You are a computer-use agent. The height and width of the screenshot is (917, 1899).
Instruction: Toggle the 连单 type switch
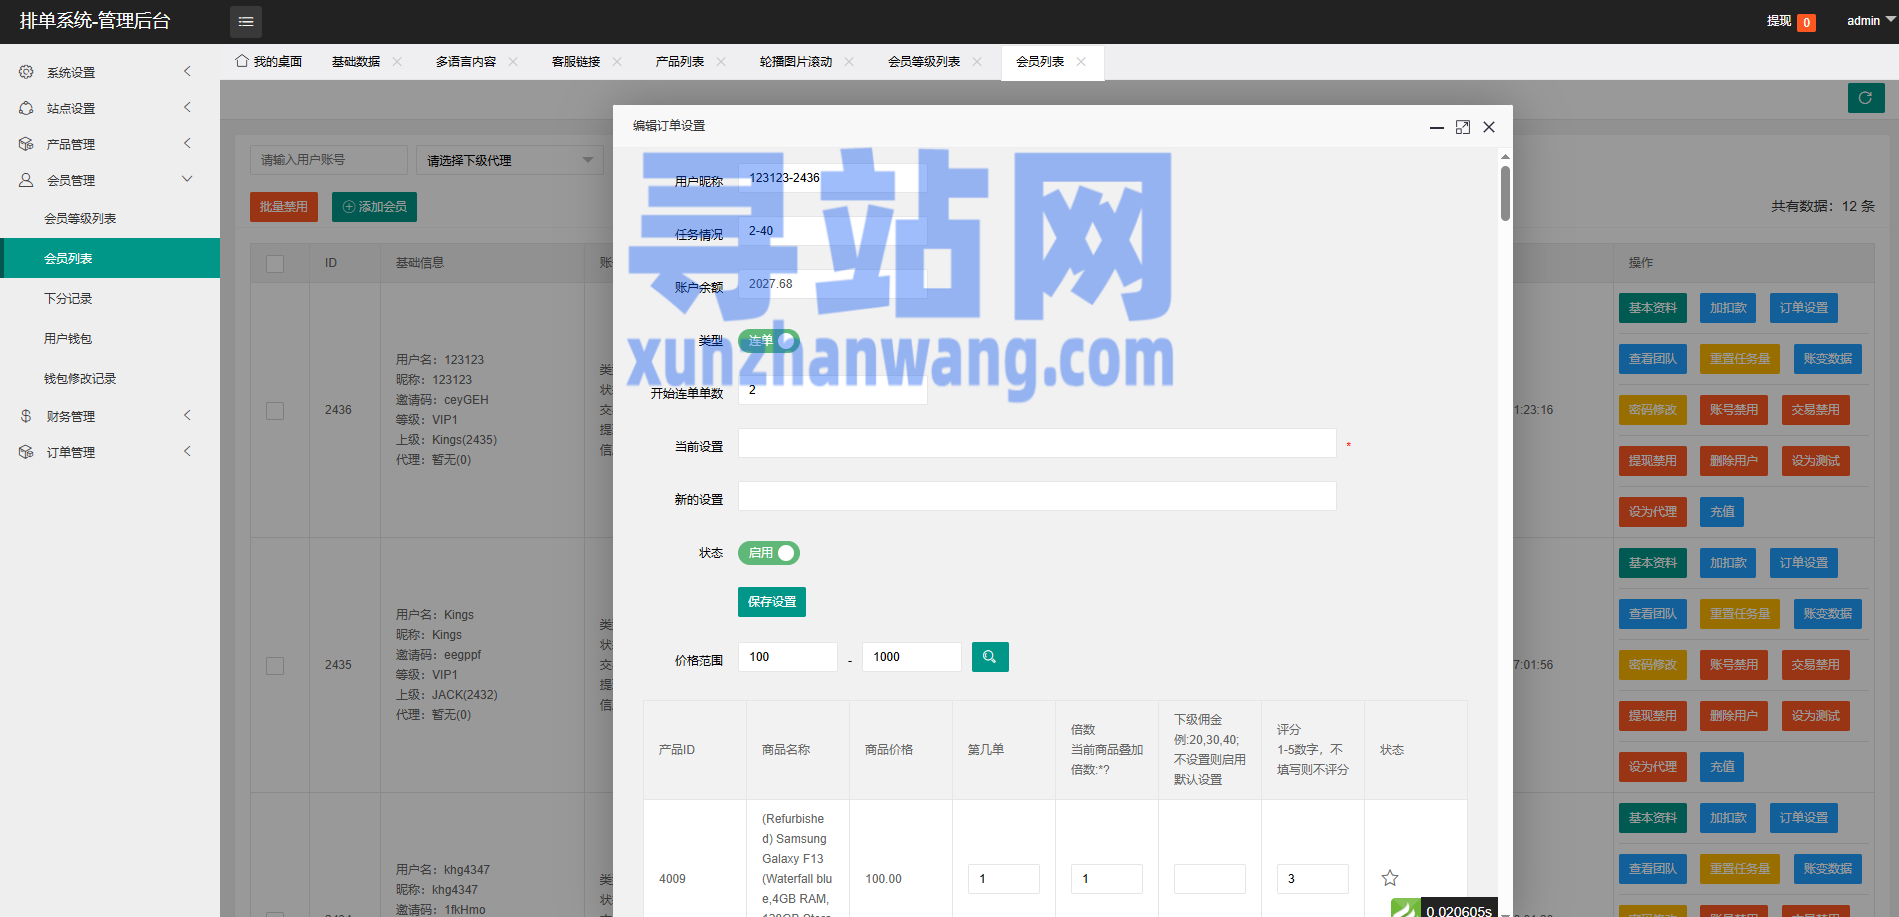(x=769, y=341)
